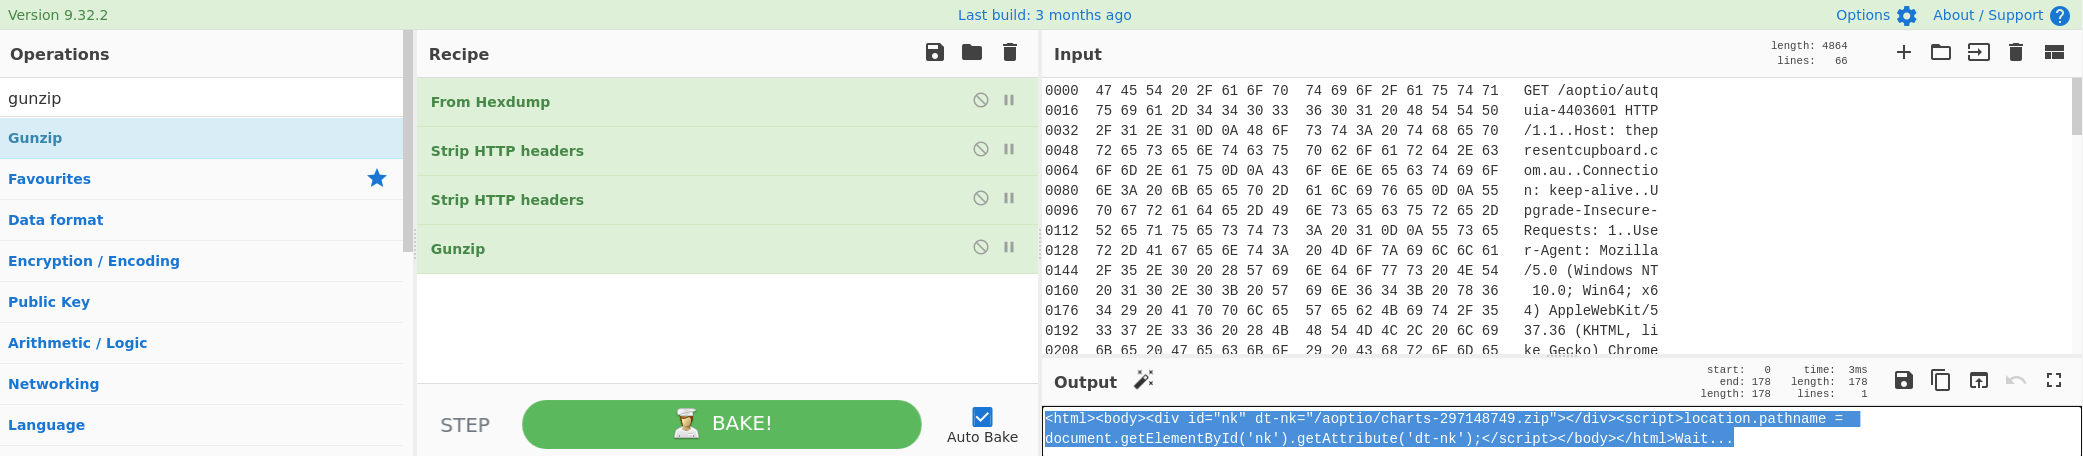The image size is (2083, 456).
Task: Reset pane layout icon
Action: pos(2054,52)
